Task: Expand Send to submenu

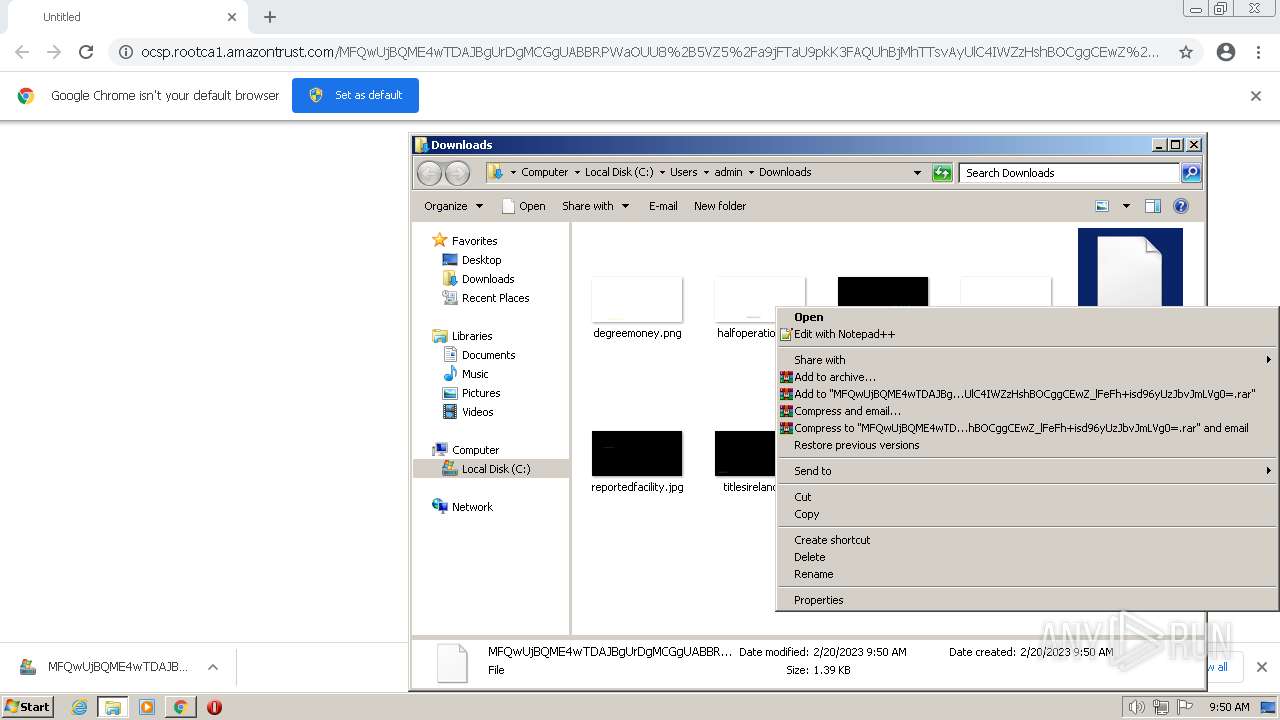Action: coord(1027,471)
